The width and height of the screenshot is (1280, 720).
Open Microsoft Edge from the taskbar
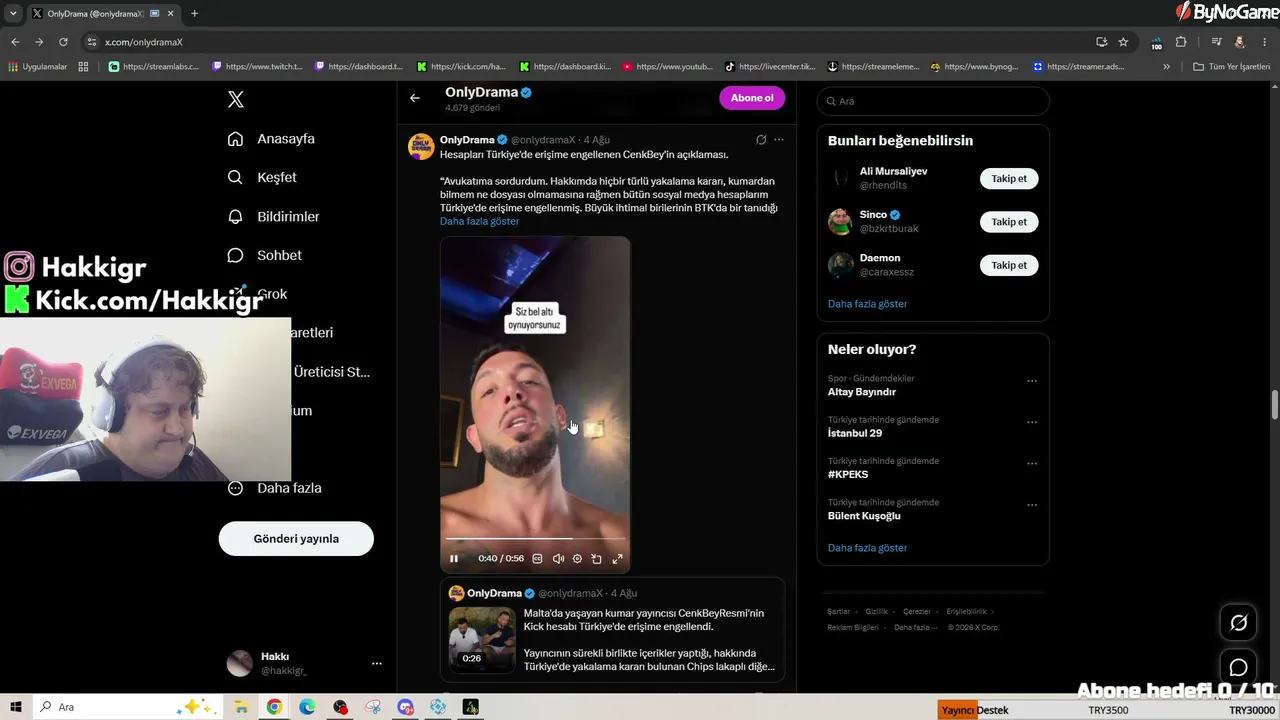tap(307, 707)
